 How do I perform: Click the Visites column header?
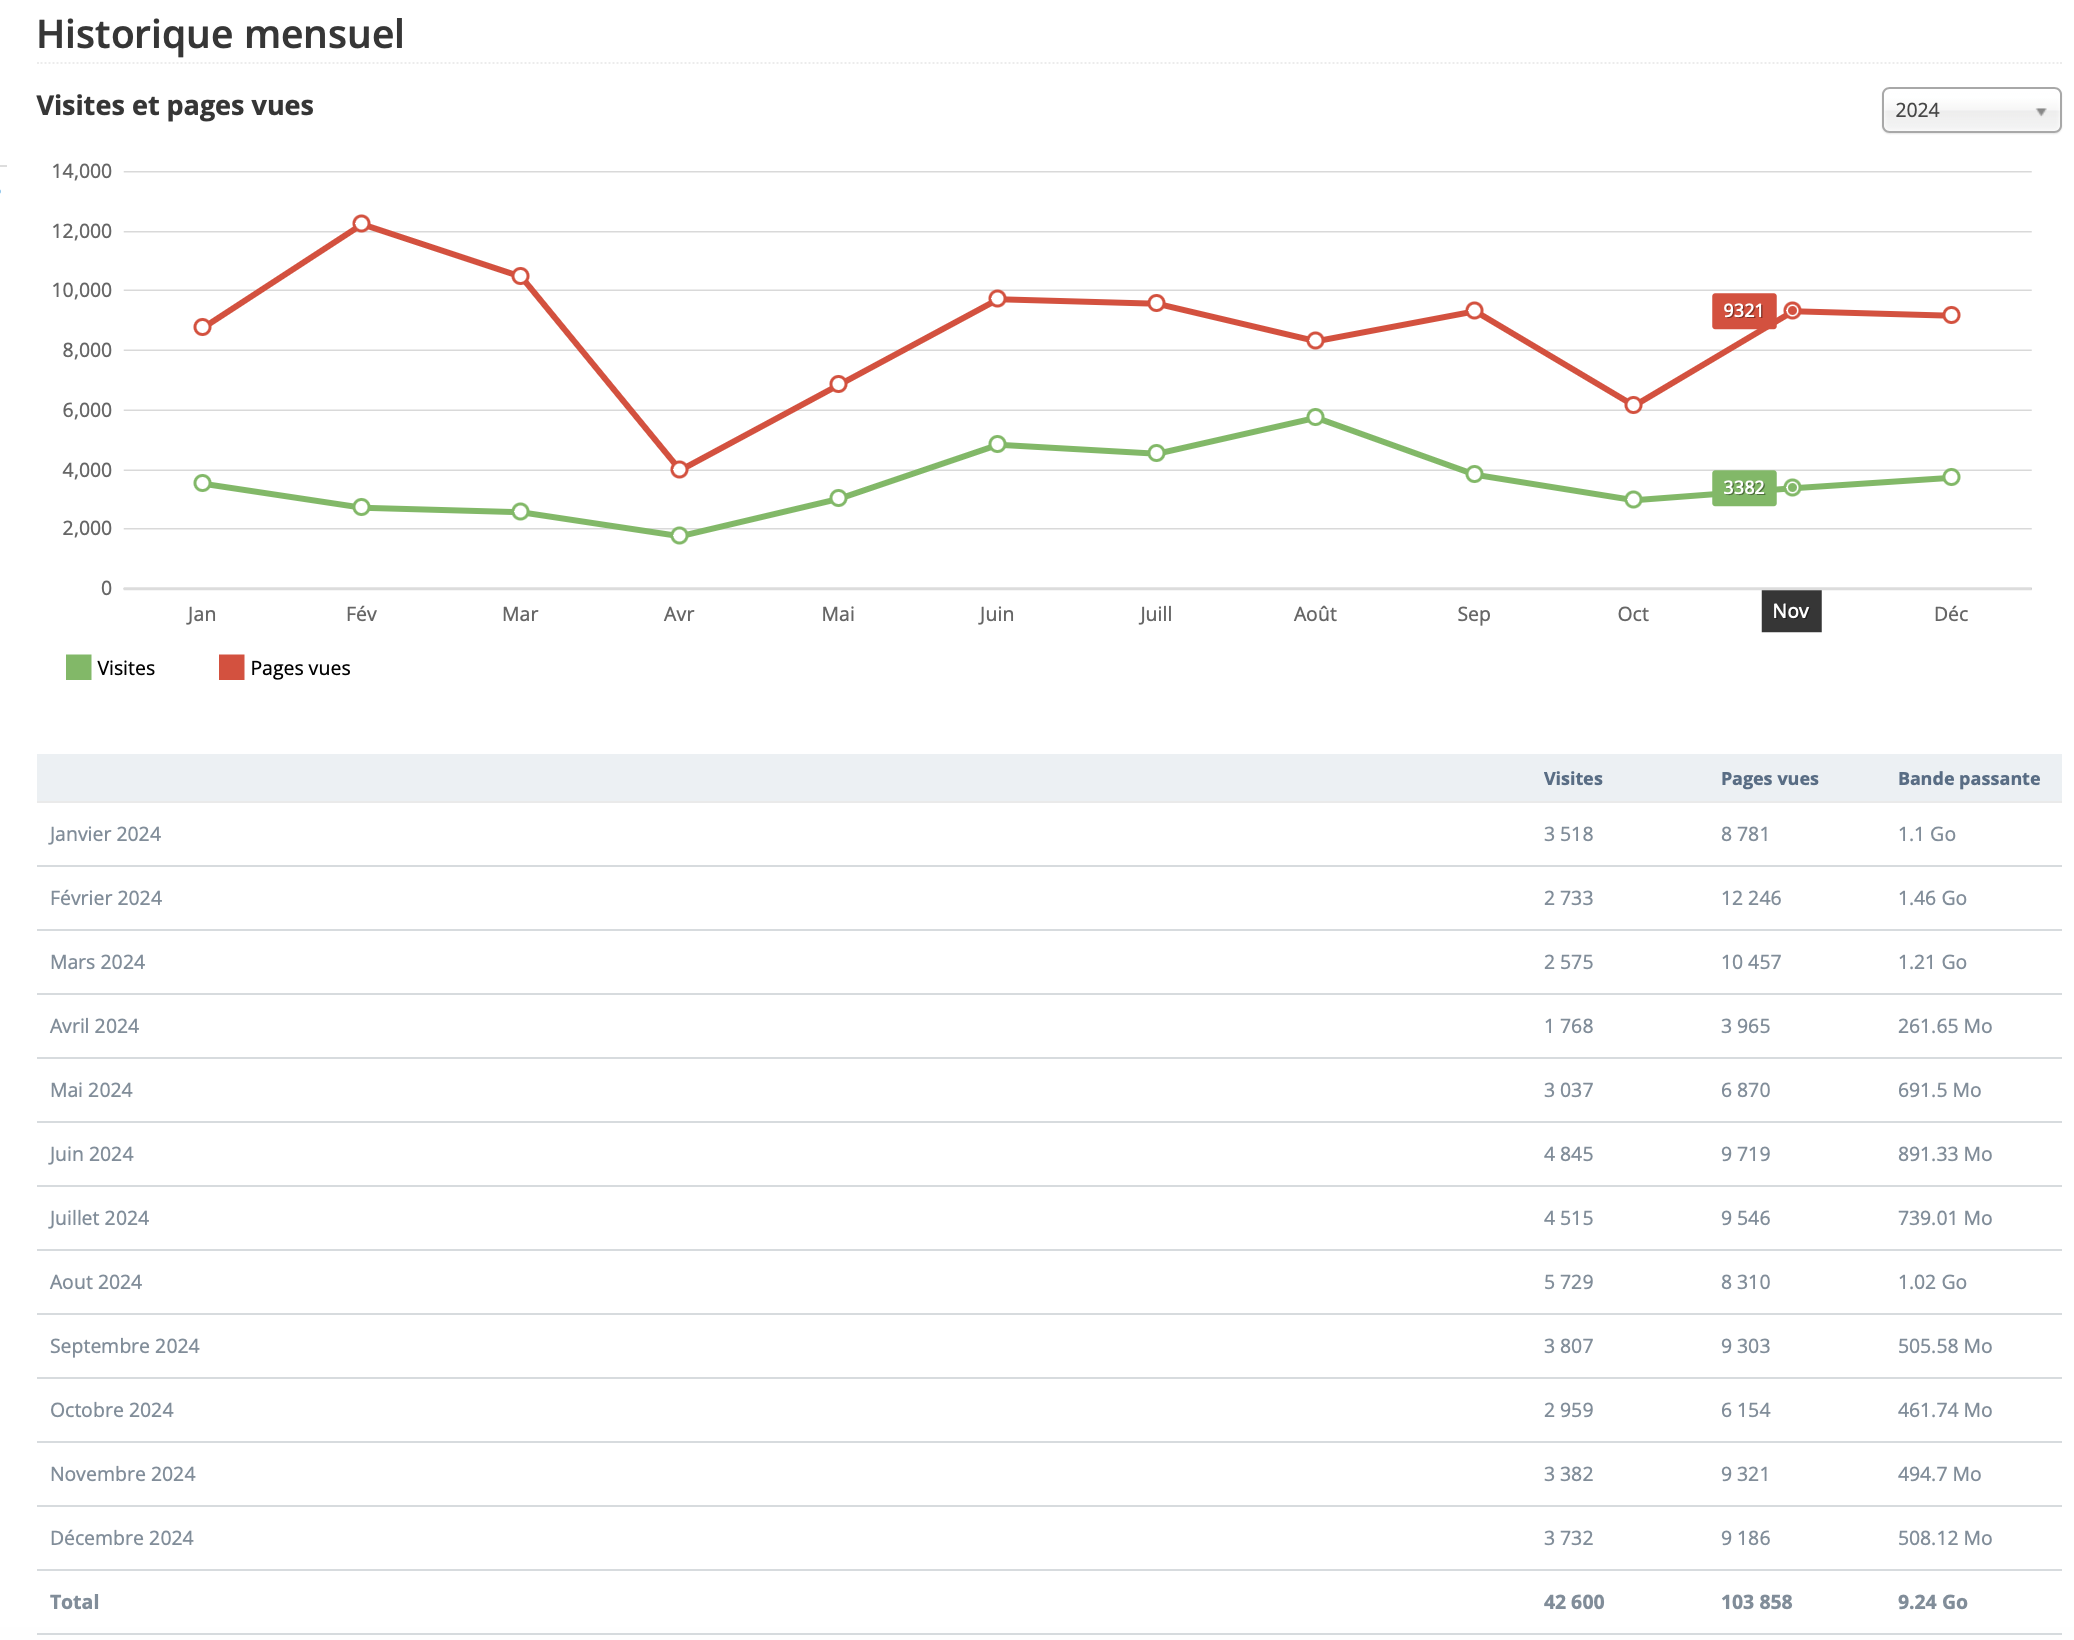pyautogui.click(x=1573, y=779)
